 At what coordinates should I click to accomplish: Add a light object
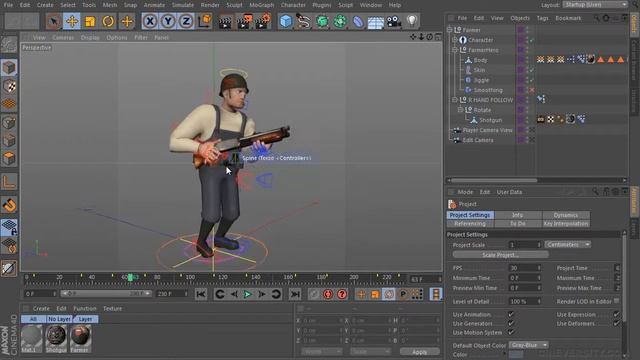click(x=412, y=21)
